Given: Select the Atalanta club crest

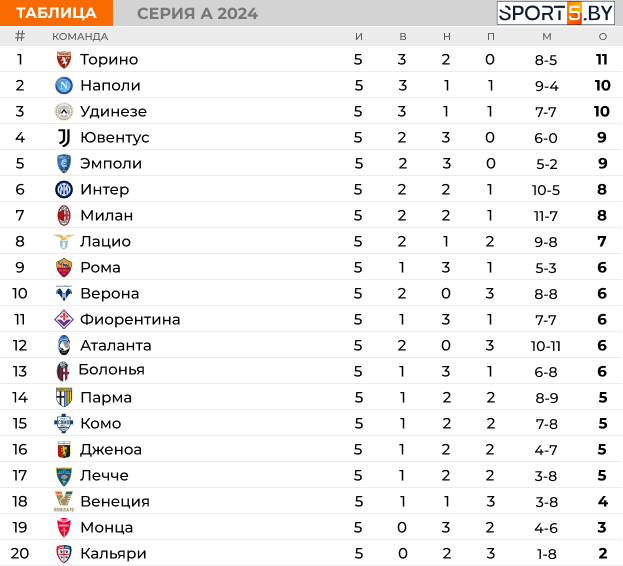Looking at the screenshot, I should click(x=64, y=345).
